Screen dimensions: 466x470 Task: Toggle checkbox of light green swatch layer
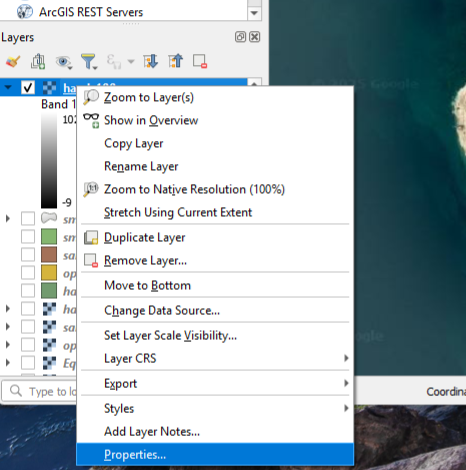(x=28, y=237)
